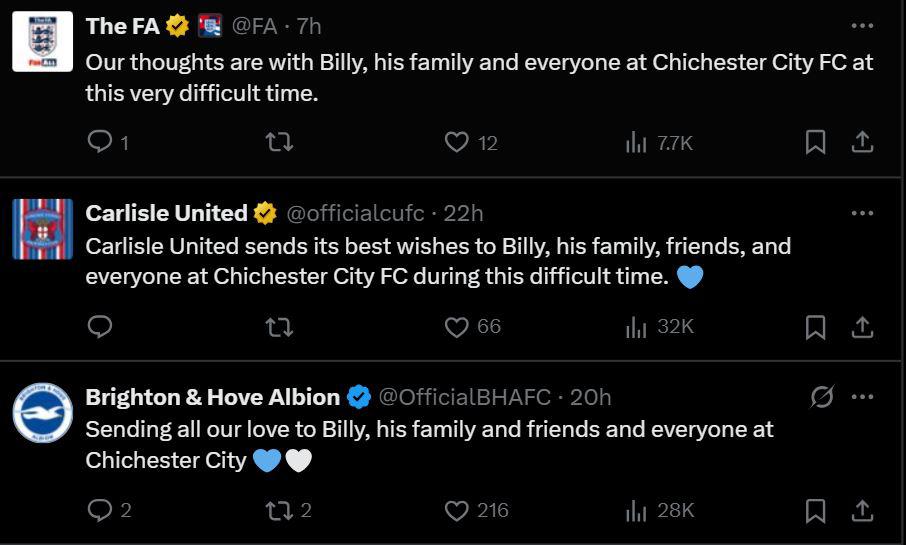Viewport: 906px width, 545px height.
Task: Share The FA's tweet
Action: point(862,143)
